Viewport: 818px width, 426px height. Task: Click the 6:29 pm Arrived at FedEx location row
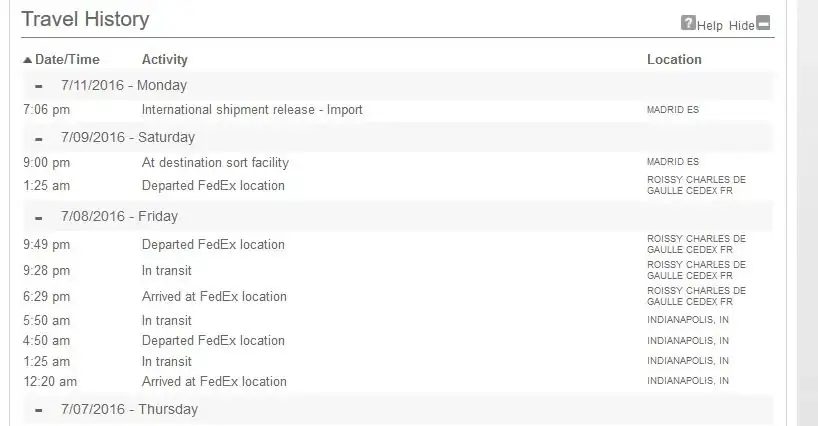click(397, 297)
